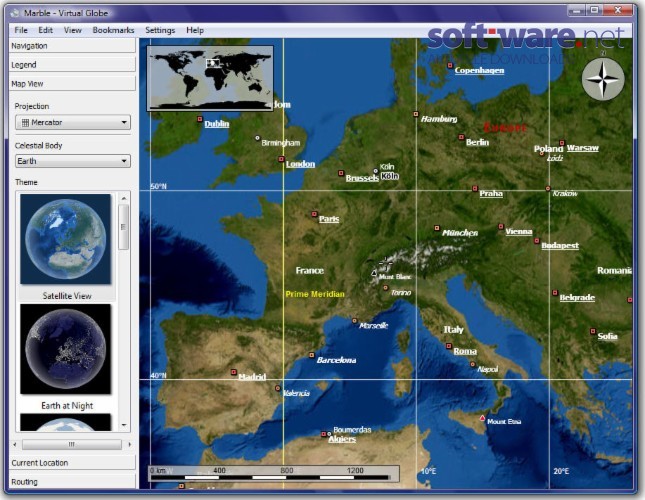Click the Napoli city marker

(x=473, y=364)
